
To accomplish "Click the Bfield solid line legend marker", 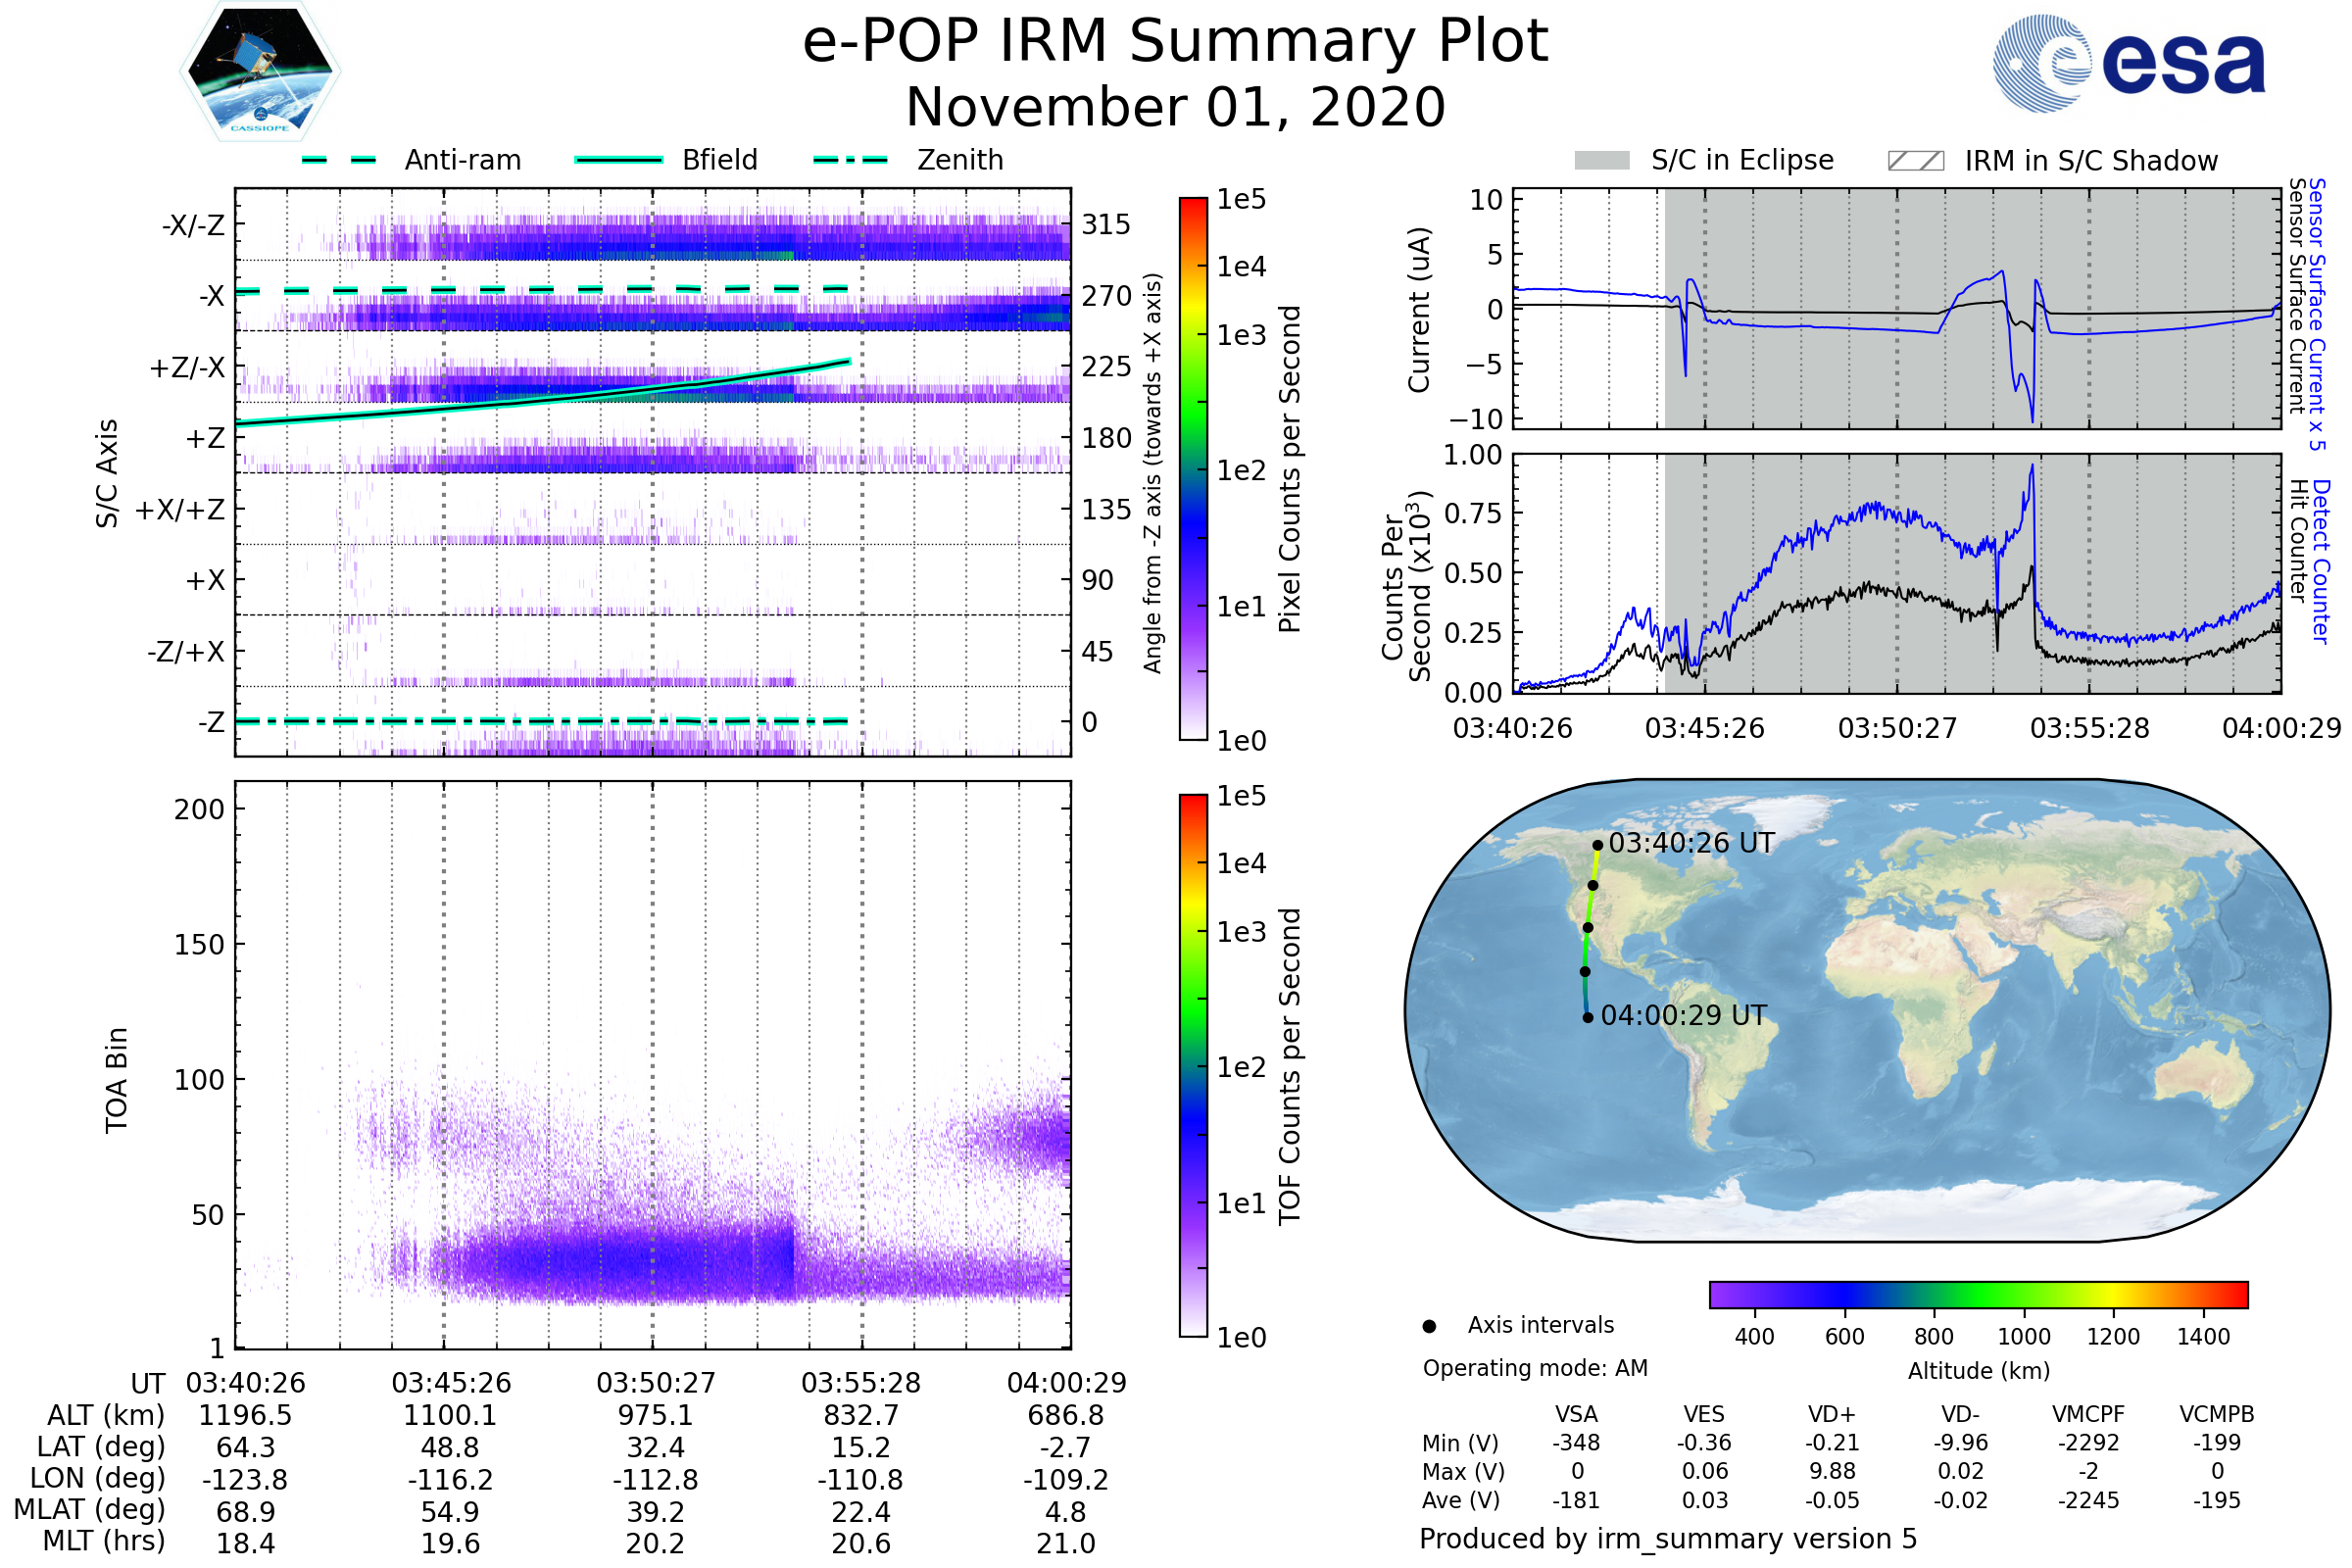I will tap(619, 160).
